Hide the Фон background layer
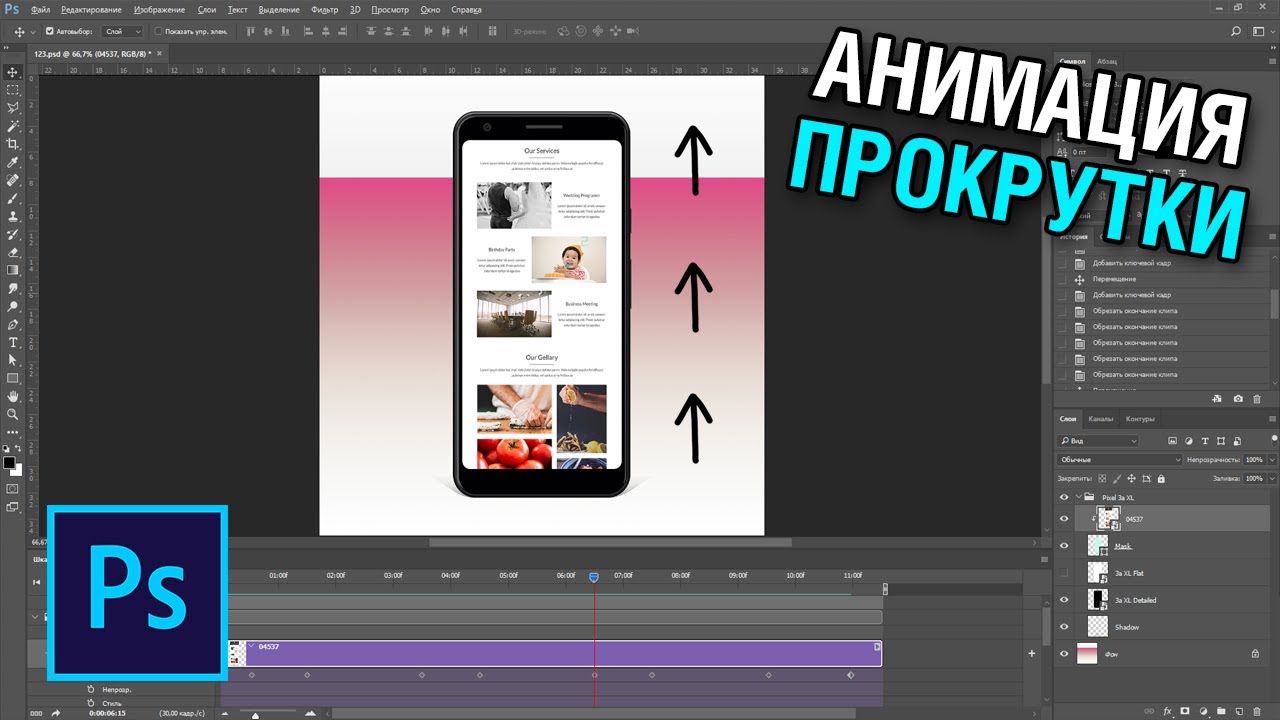This screenshot has height=720, width=1280. click(1064, 653)
